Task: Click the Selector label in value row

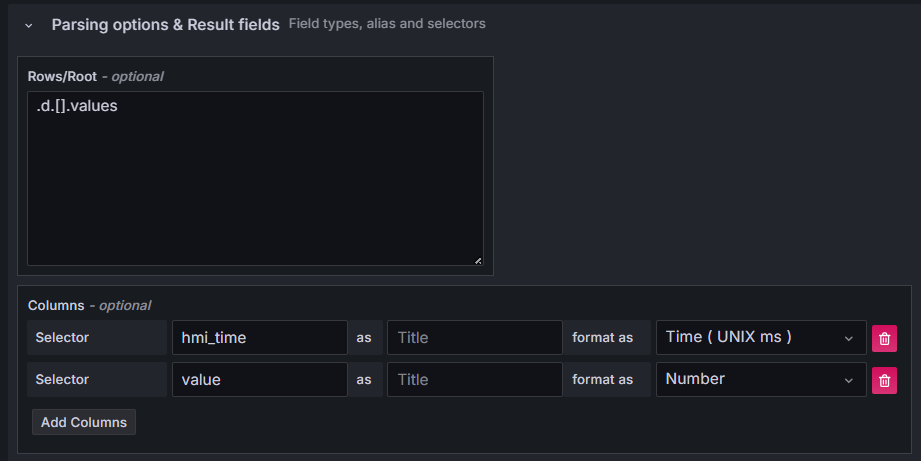Action: [x=62, y=380]
